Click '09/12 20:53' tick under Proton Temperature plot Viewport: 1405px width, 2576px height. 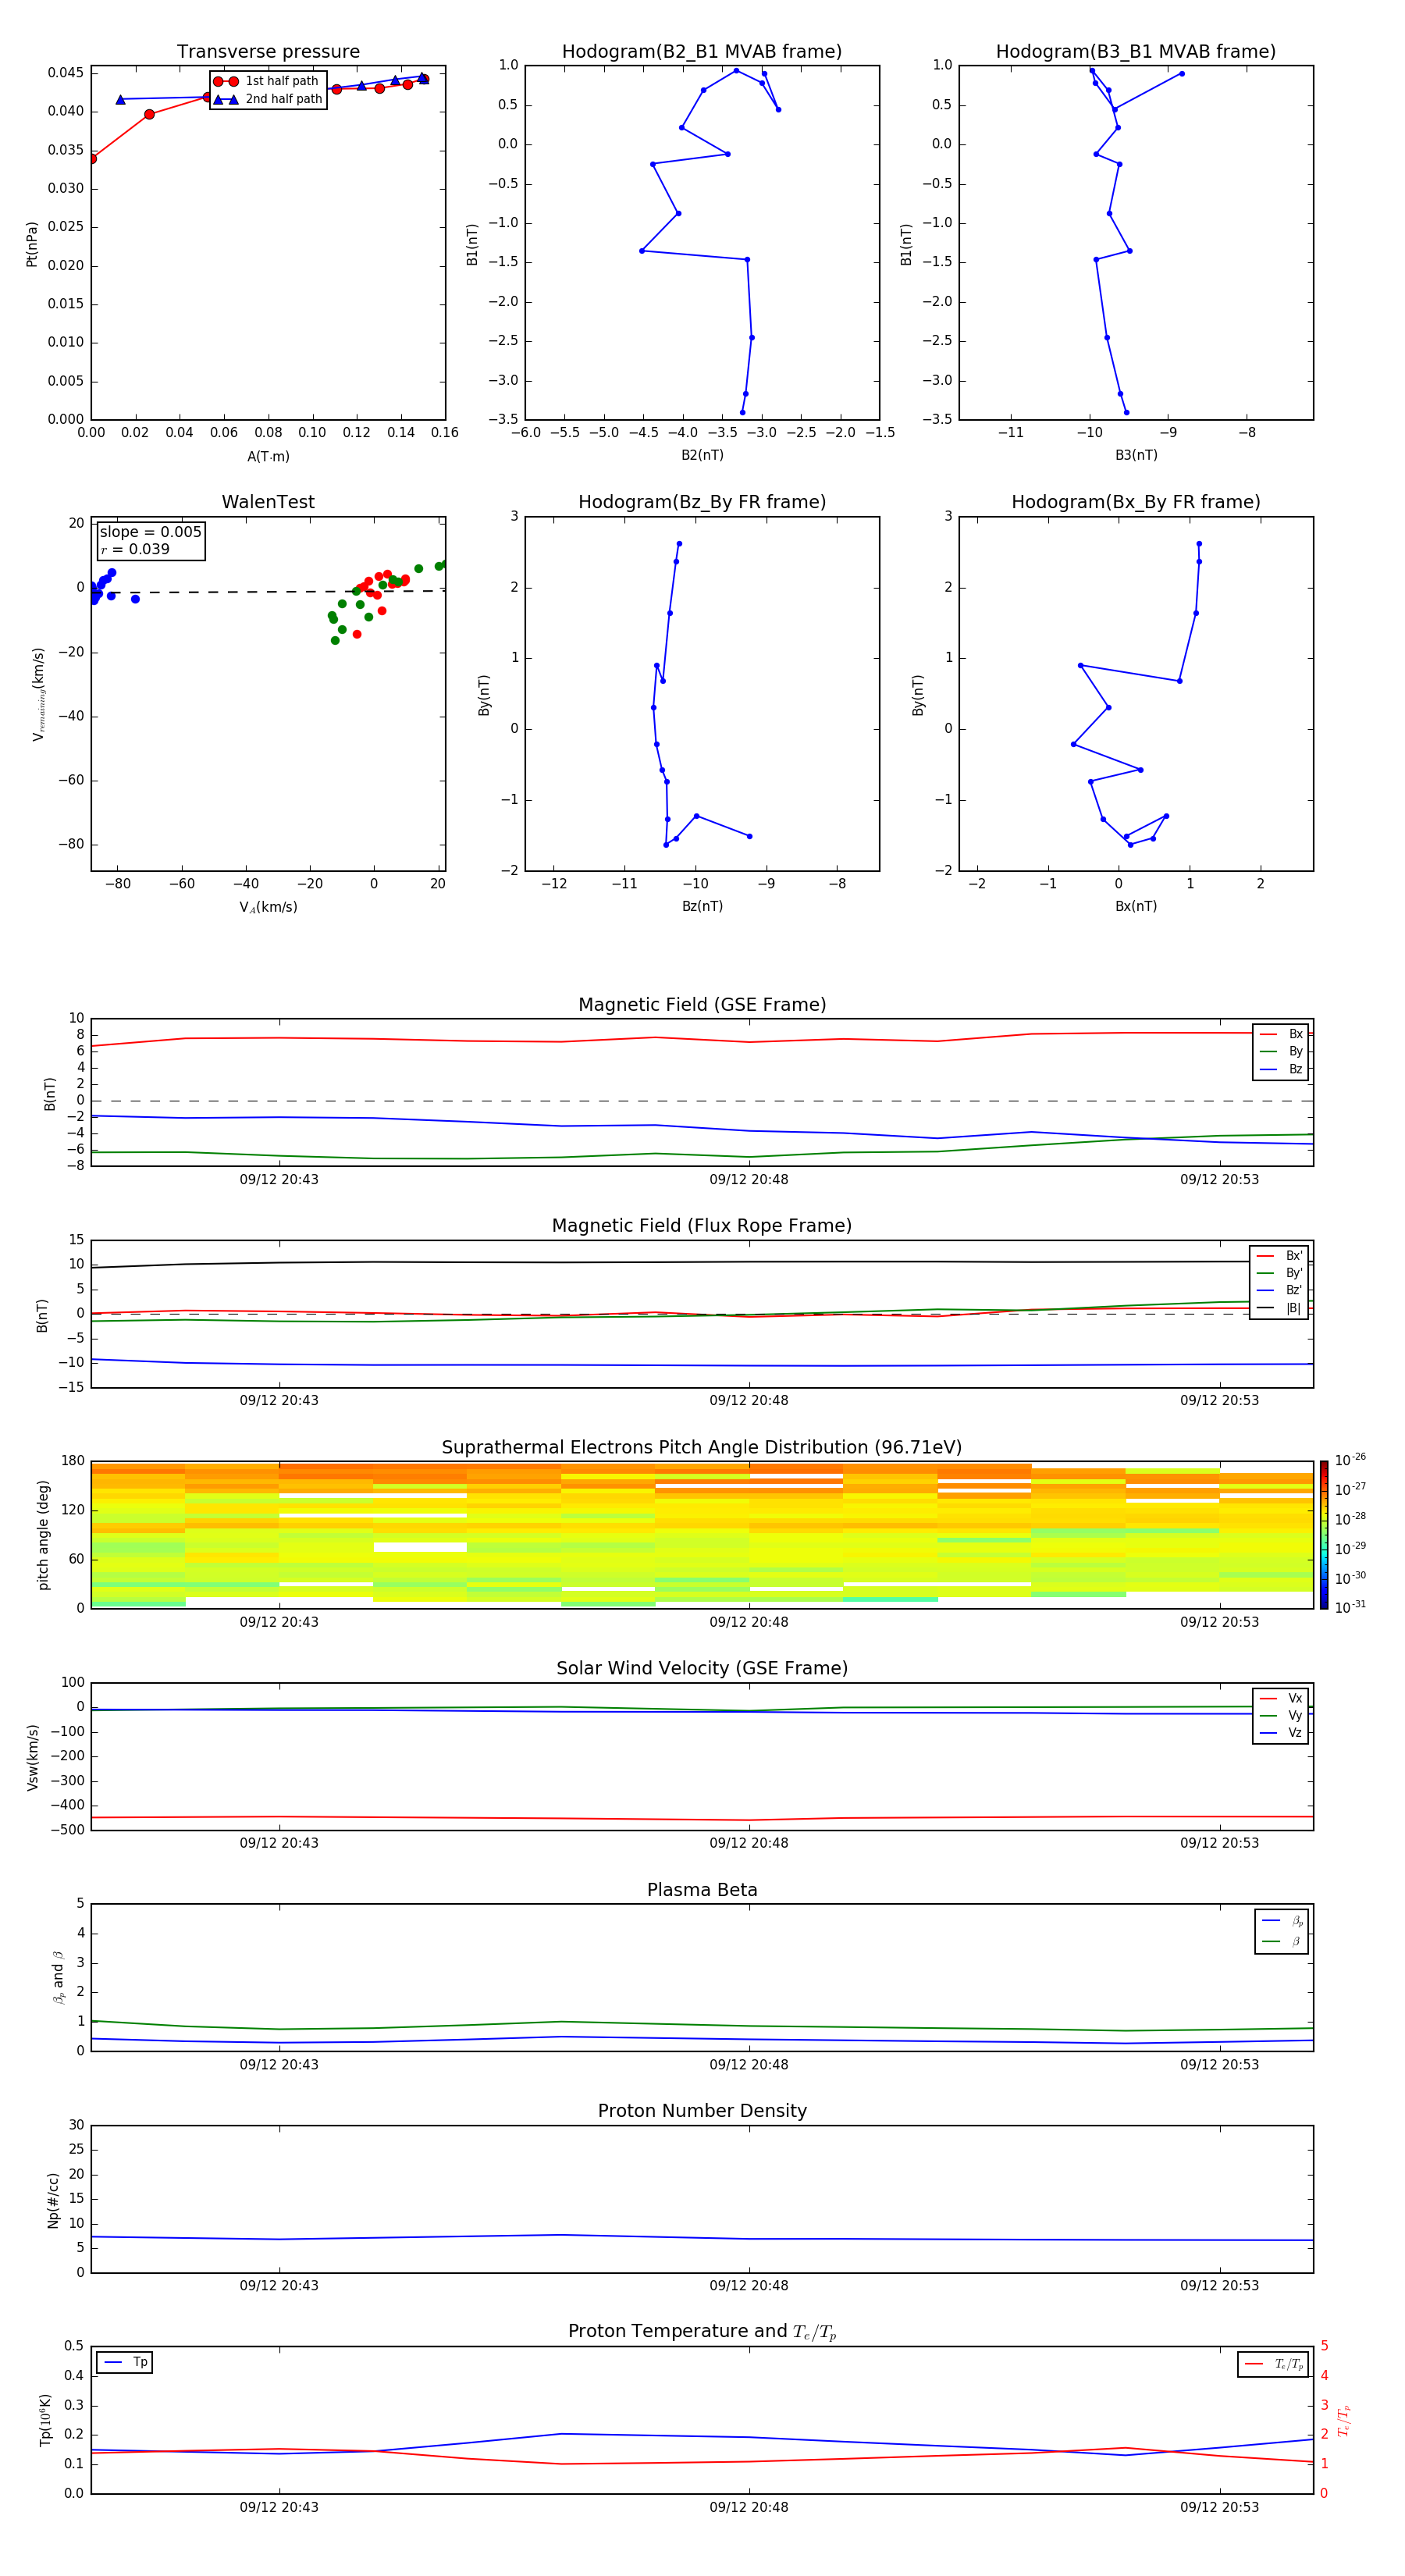pyautogui.click(x=1219, y=2507)
